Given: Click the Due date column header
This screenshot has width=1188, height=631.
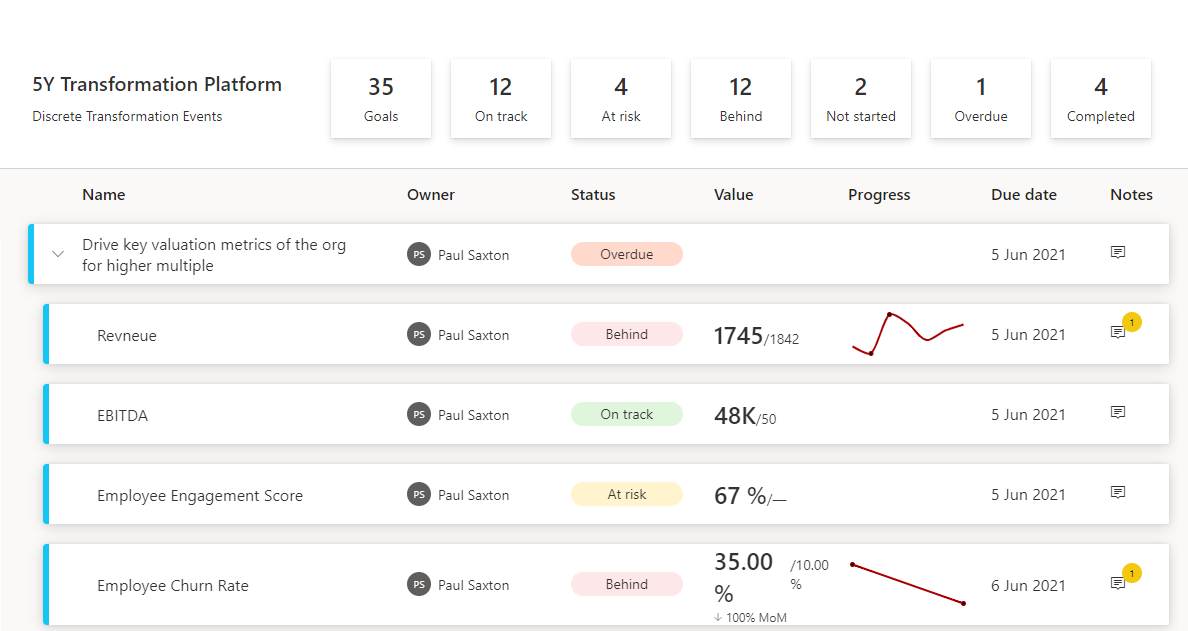Looking at the screenshot, I should point(1024,195).
